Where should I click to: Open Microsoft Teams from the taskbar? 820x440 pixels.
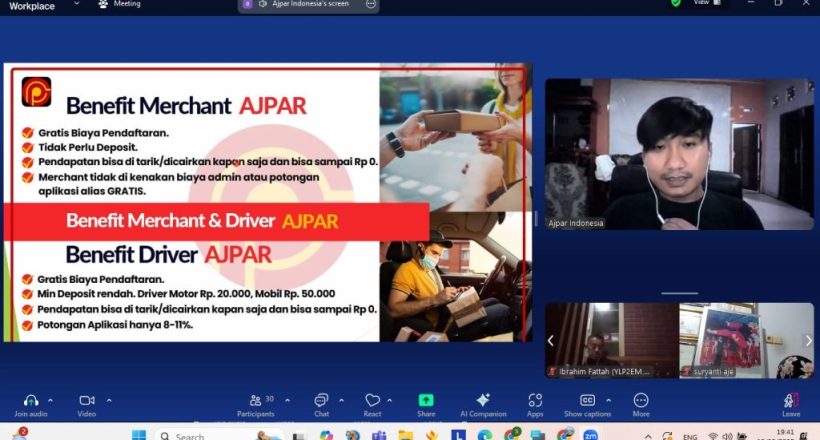click(379, 435)
